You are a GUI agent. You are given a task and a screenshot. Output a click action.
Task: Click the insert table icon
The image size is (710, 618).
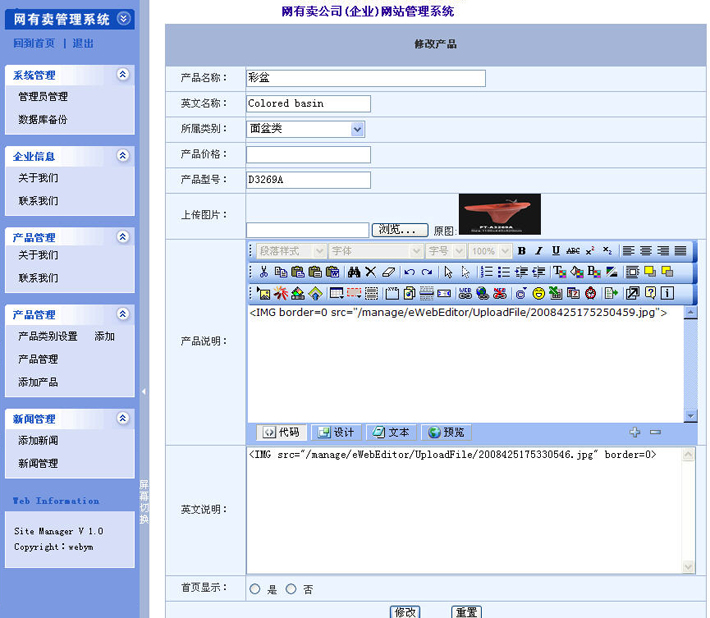tap(336, 293)
